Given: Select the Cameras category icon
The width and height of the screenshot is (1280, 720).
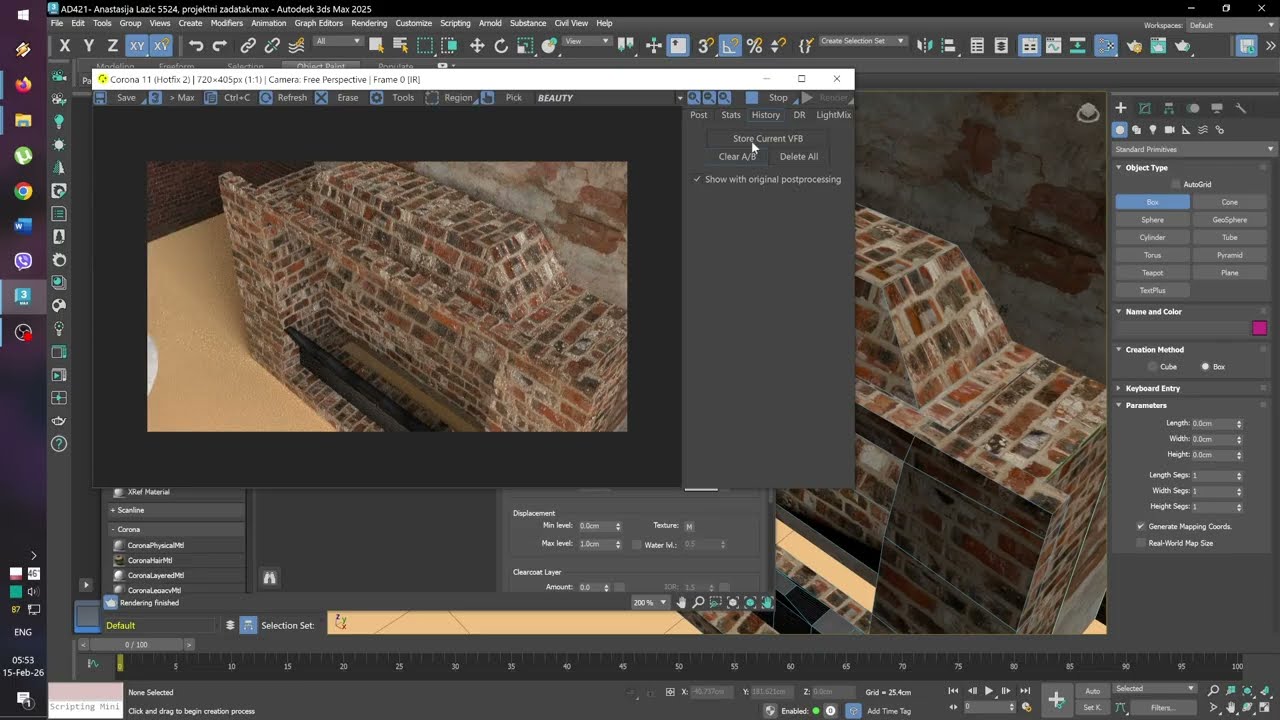Looking at the screenshot, I should (x=1169, y=130).
